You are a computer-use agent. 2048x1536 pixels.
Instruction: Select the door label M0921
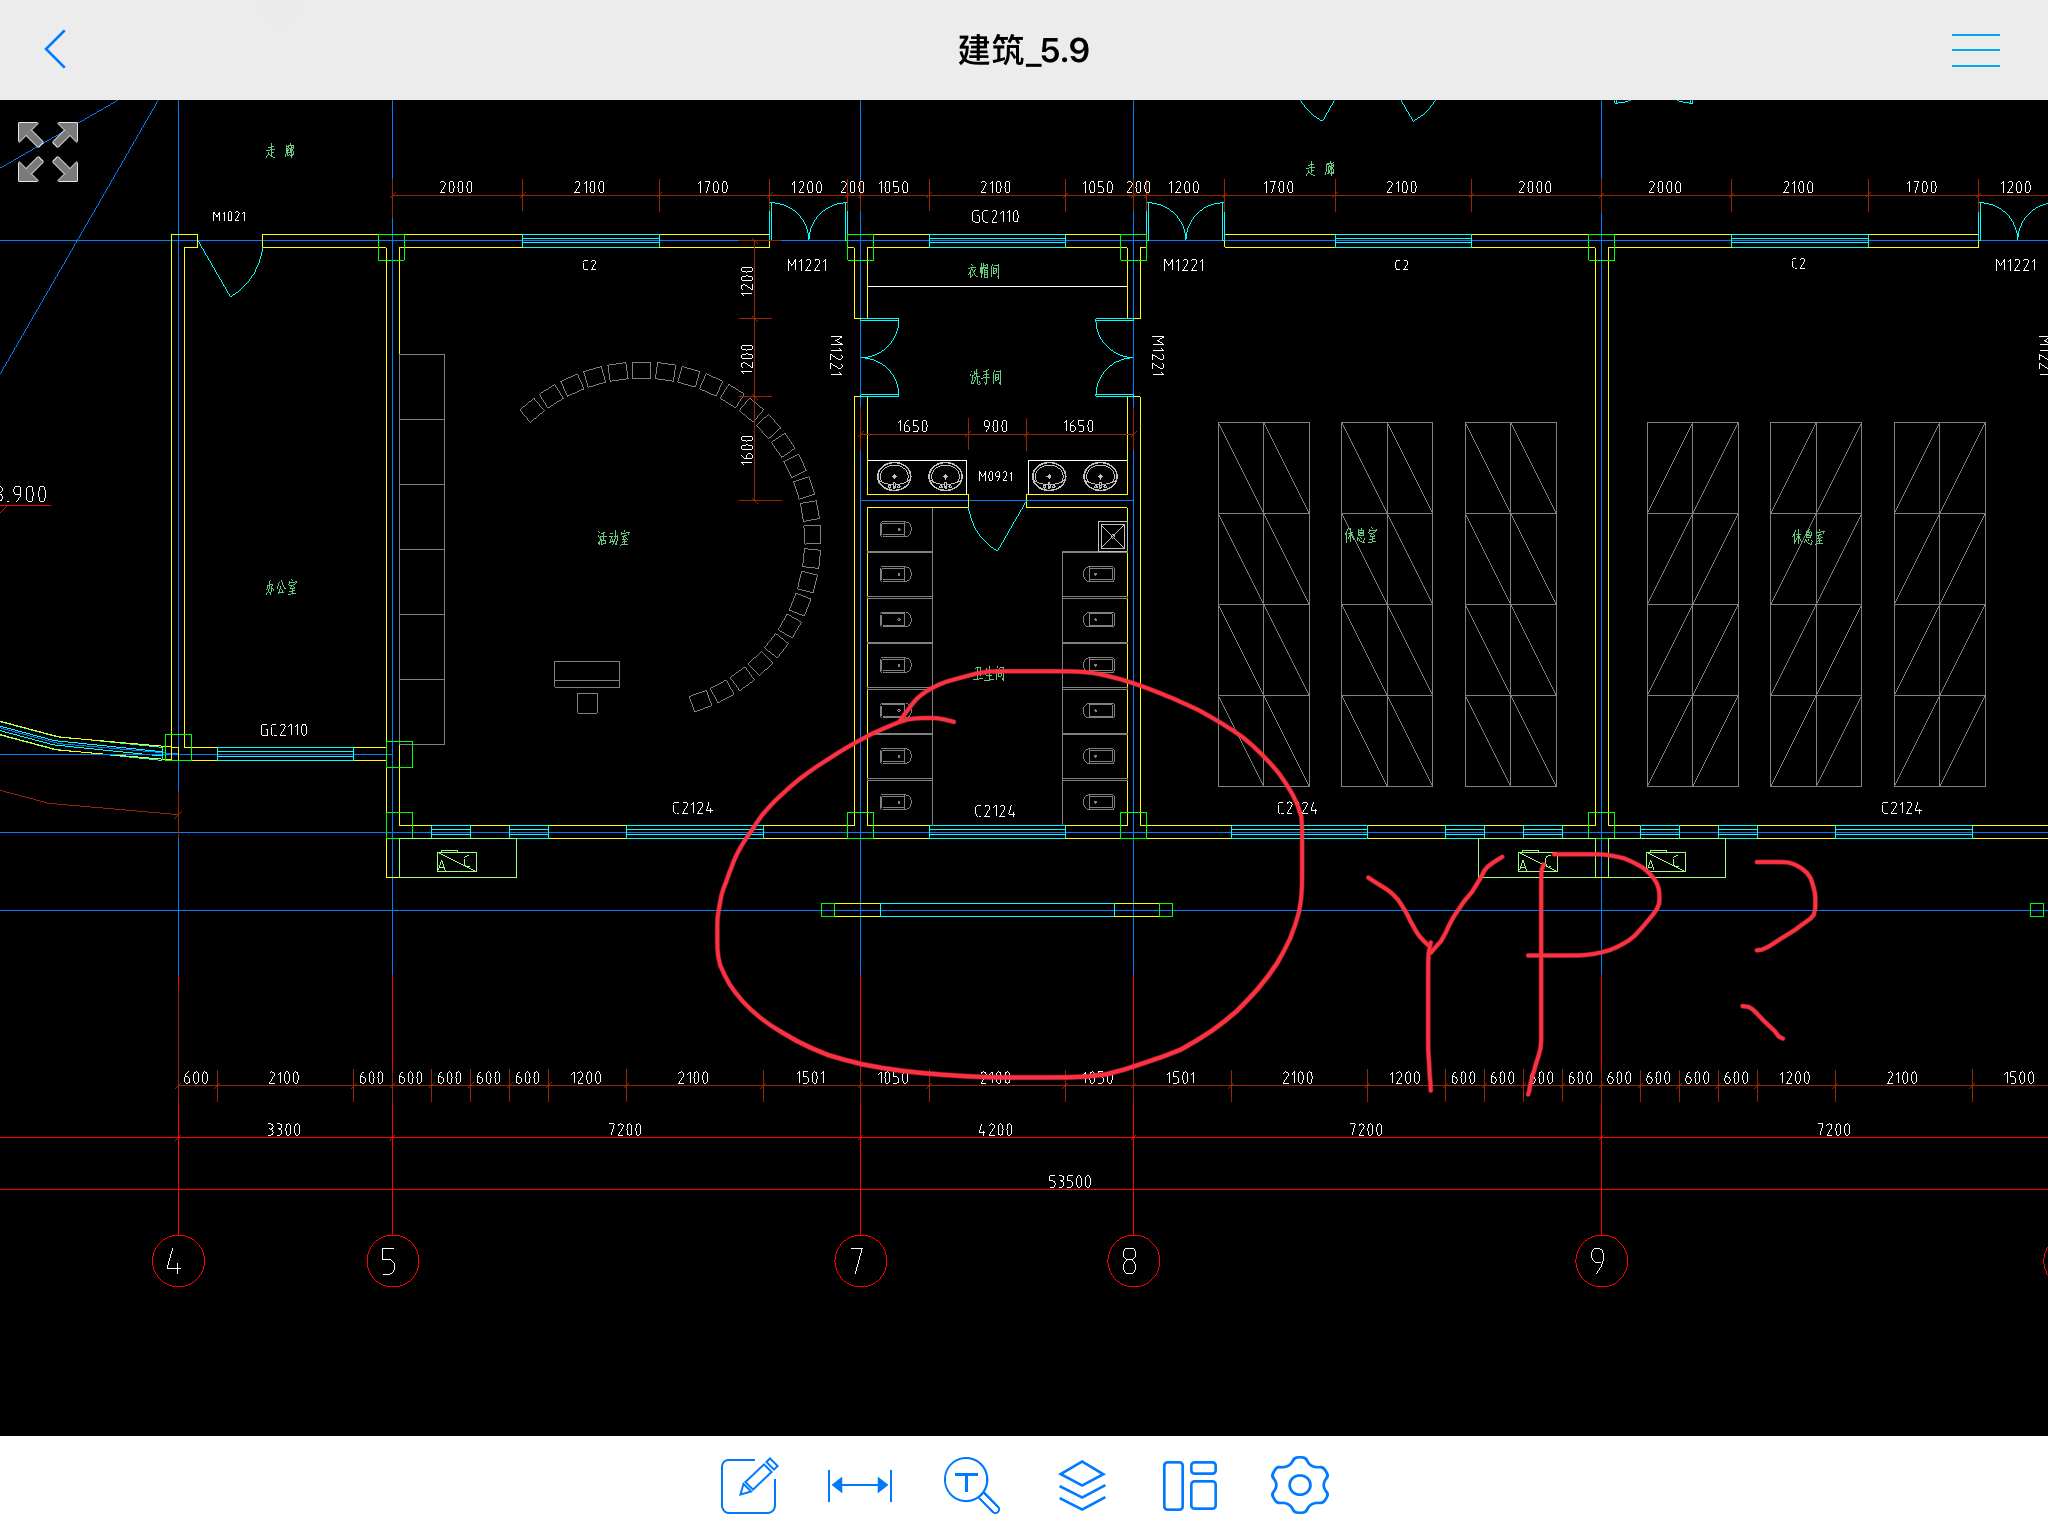[x=996, y=477]
